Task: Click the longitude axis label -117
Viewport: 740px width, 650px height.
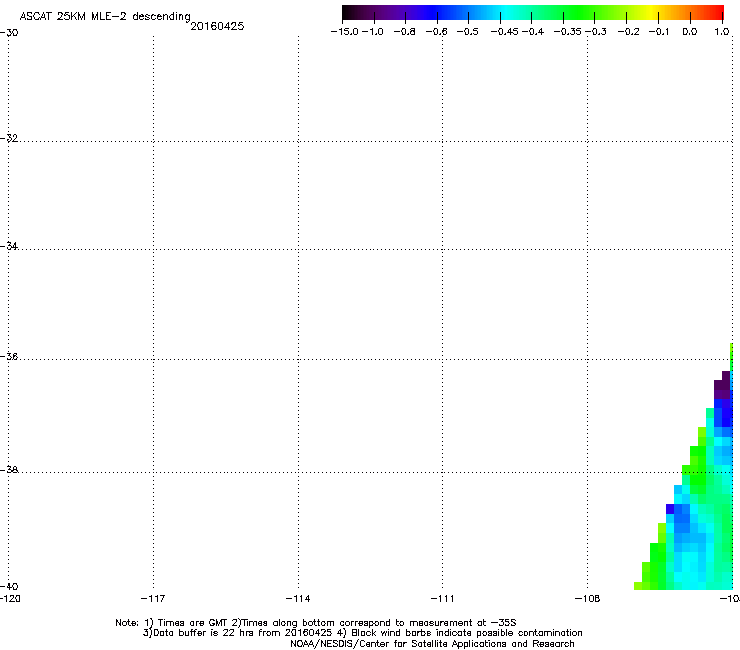Action: pyautogui.click(x=153, y=599)
